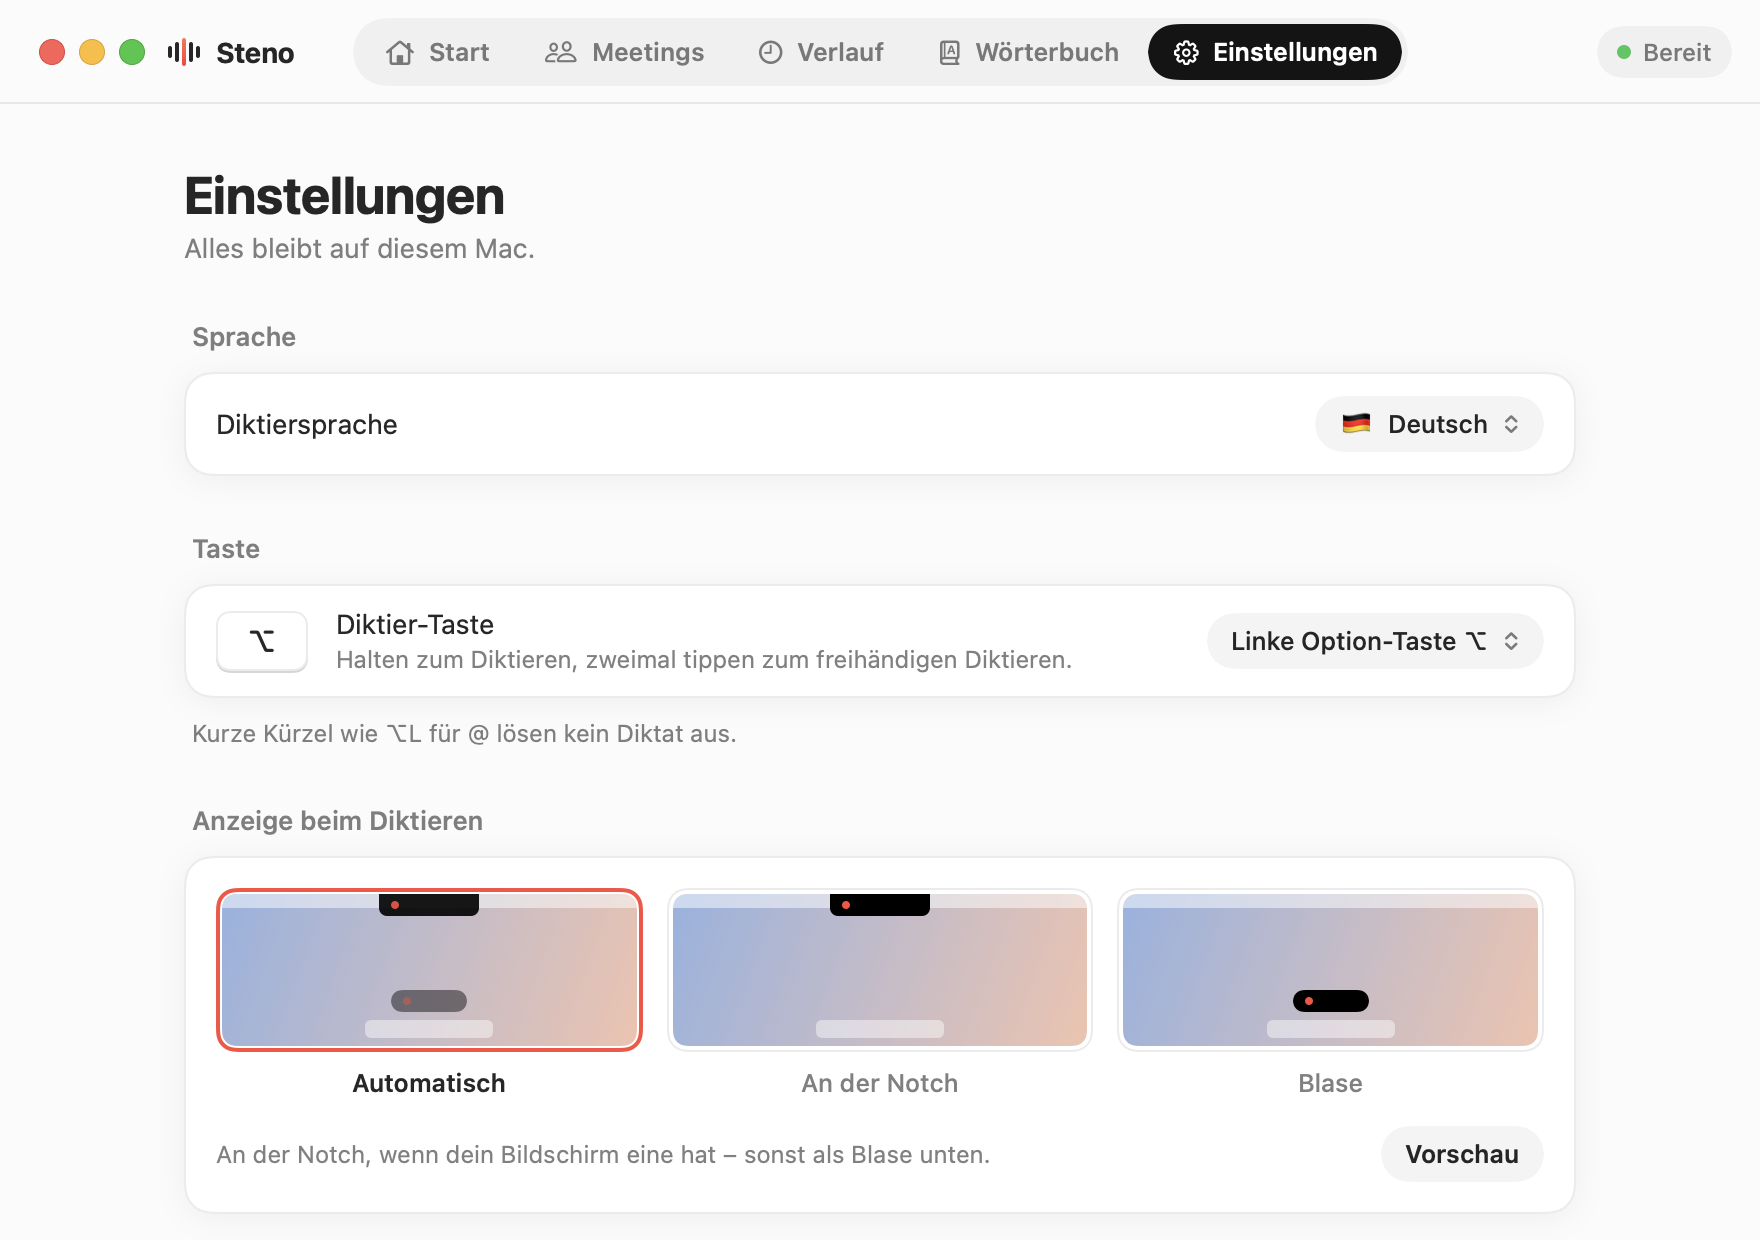The image size is (1760, 1240).
Task: Go to the Verlauf tab
Action: [821, 52]
